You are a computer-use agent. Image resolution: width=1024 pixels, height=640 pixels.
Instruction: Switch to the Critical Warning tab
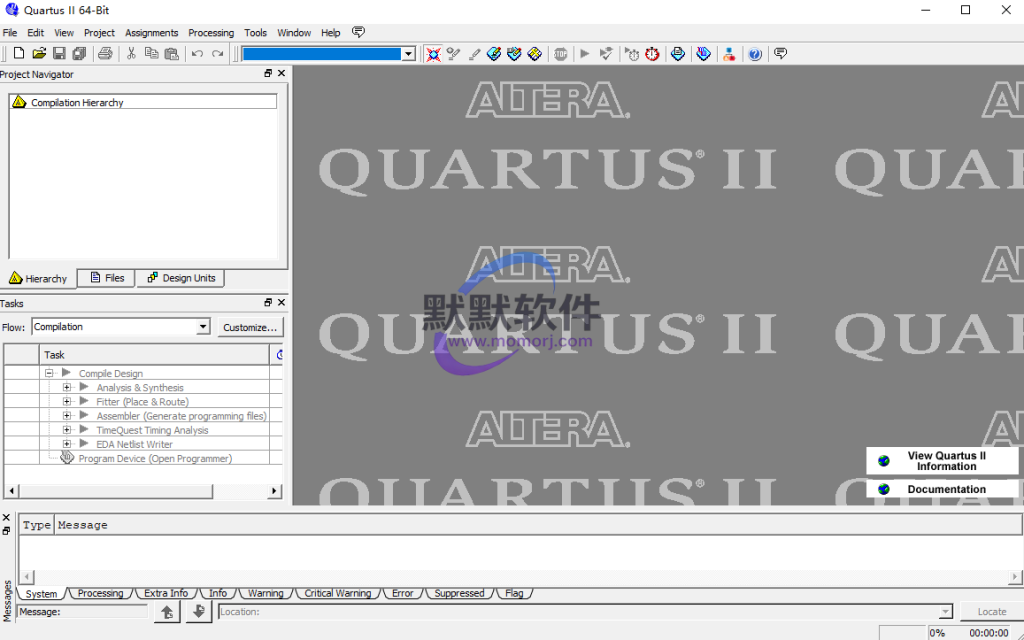[338, 593]
